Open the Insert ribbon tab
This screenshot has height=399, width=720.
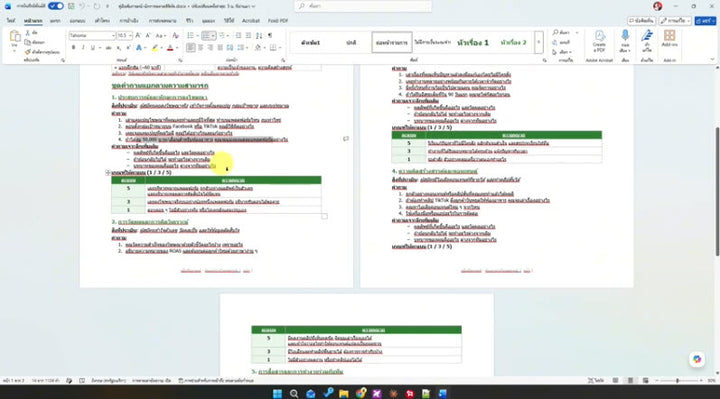[x=55, y=21]
